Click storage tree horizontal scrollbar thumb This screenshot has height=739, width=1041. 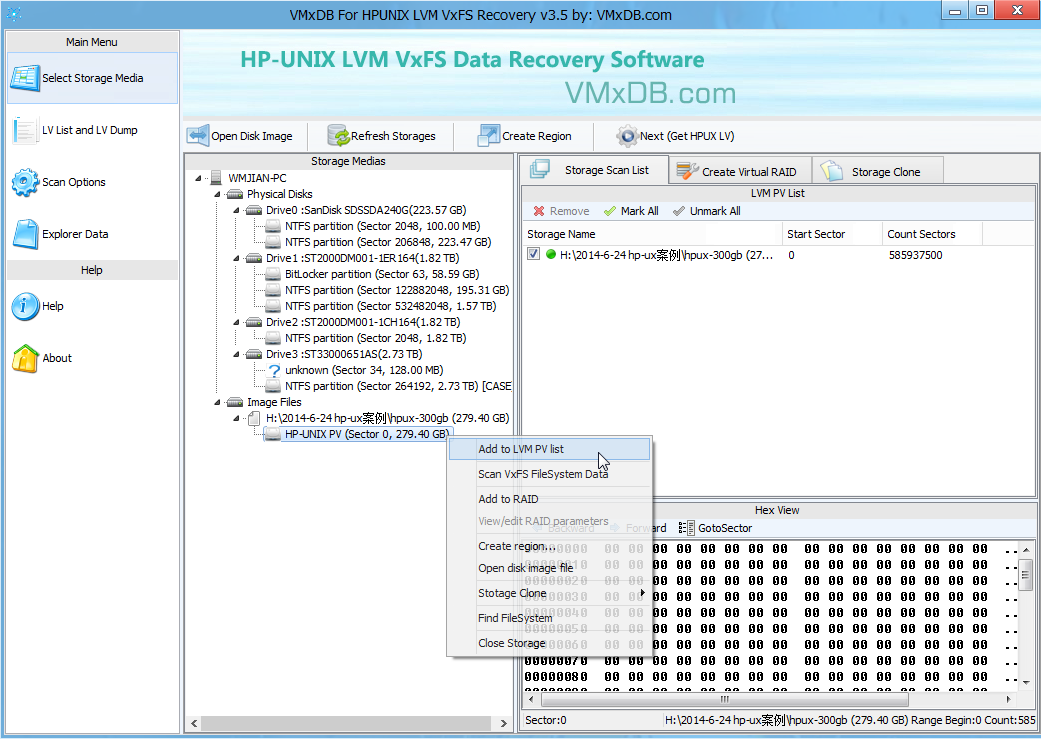click(x=346, y=723)
